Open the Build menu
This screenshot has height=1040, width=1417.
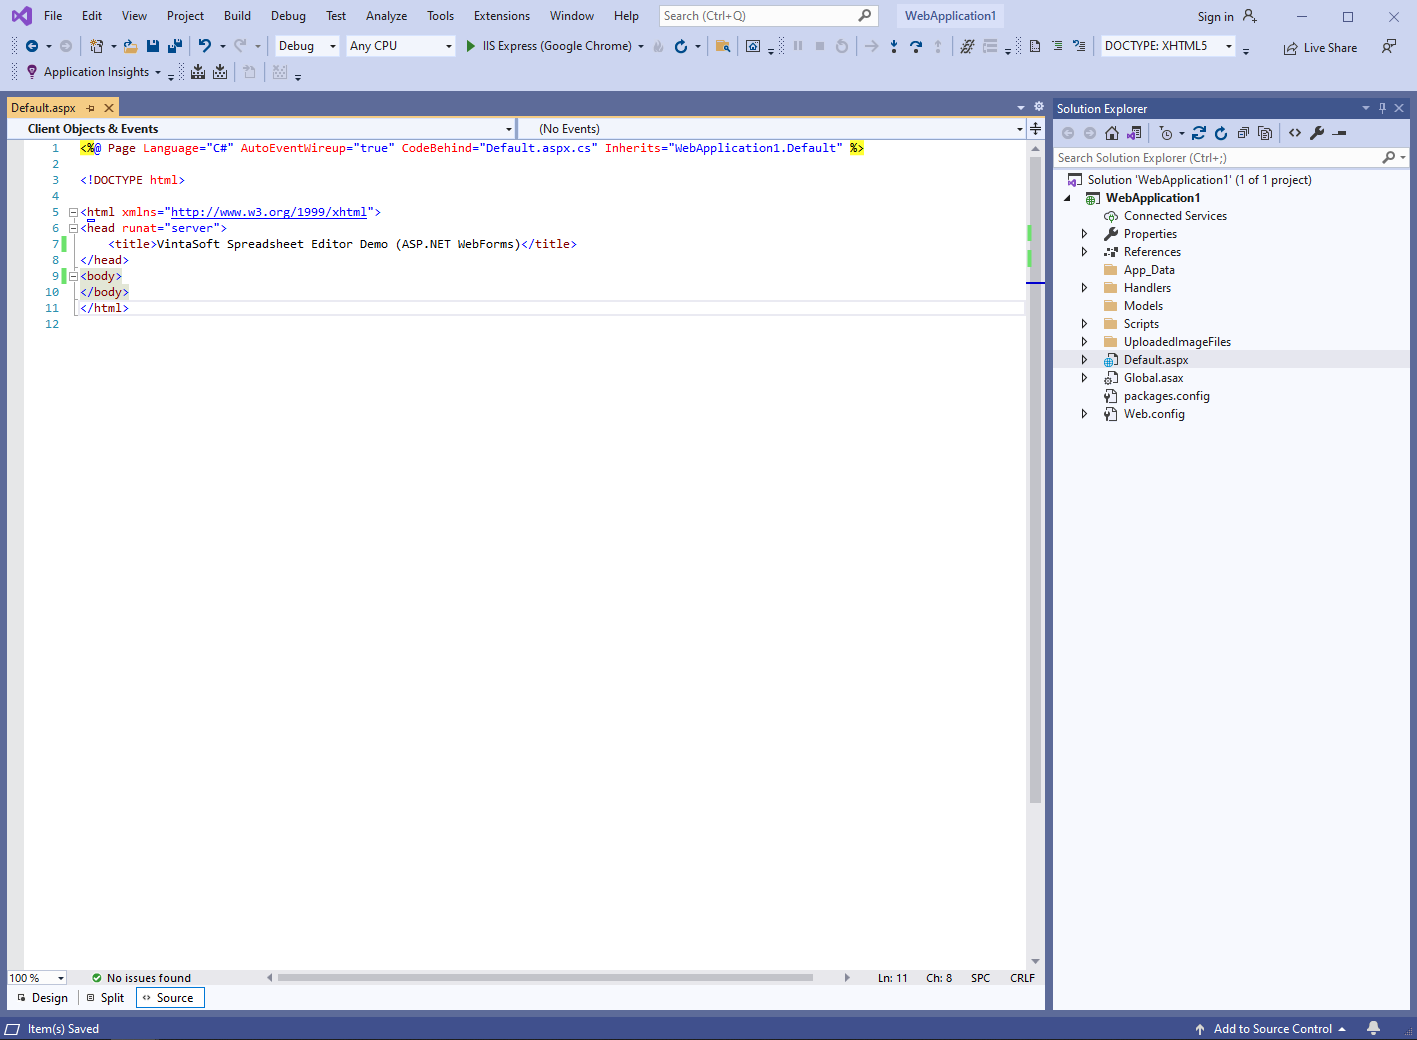click(x=237, y=16)
